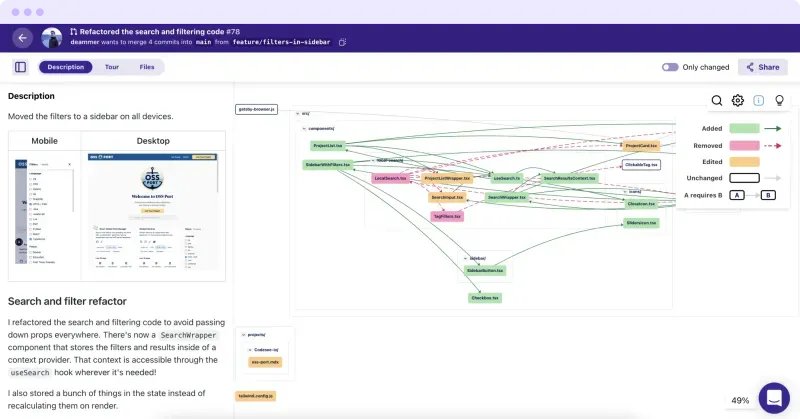
Task: Click the A requires B legend label
Action: tap(703, 195)
